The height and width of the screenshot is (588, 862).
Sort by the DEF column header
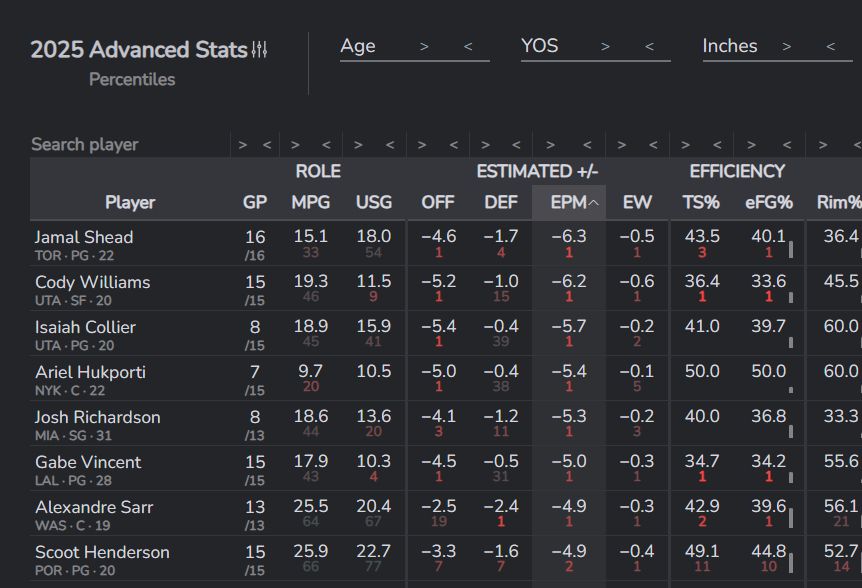point(501,202)
